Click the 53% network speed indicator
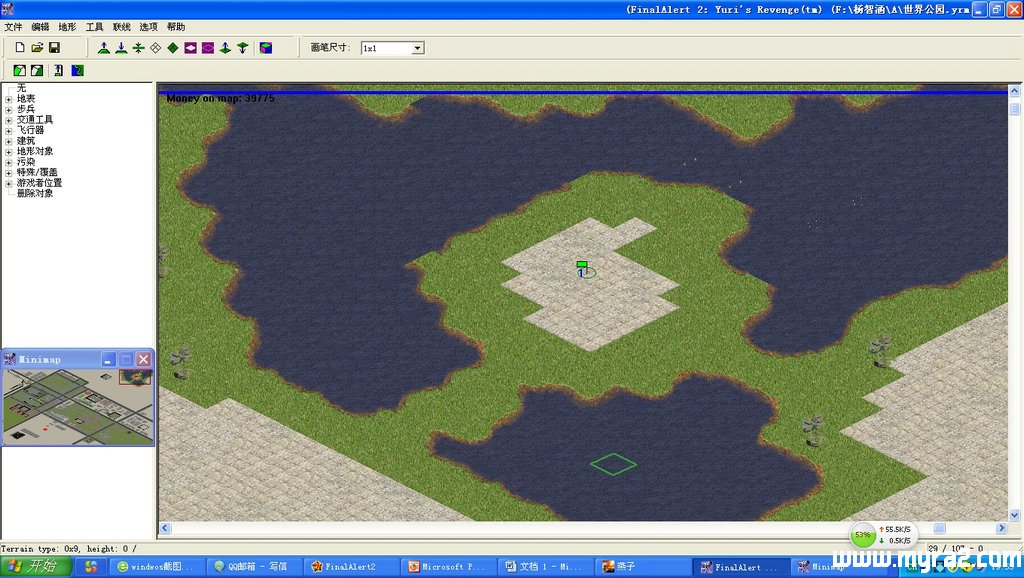 863,535
